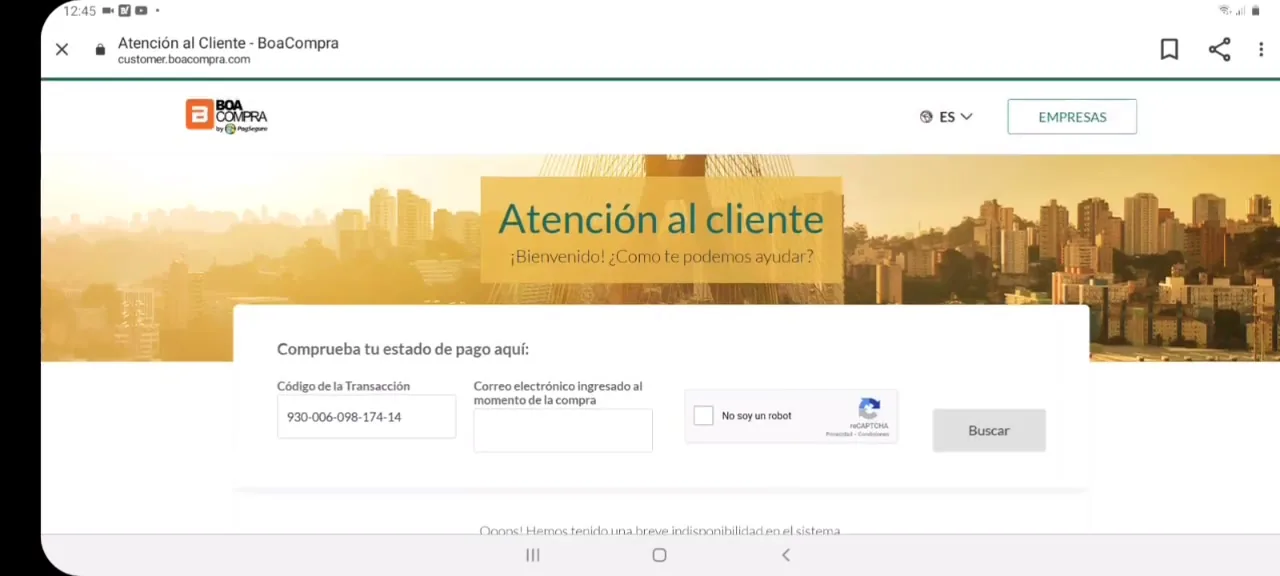Tap the Android recent apps button
The image size is (1280, 576).
pos(533,555)
